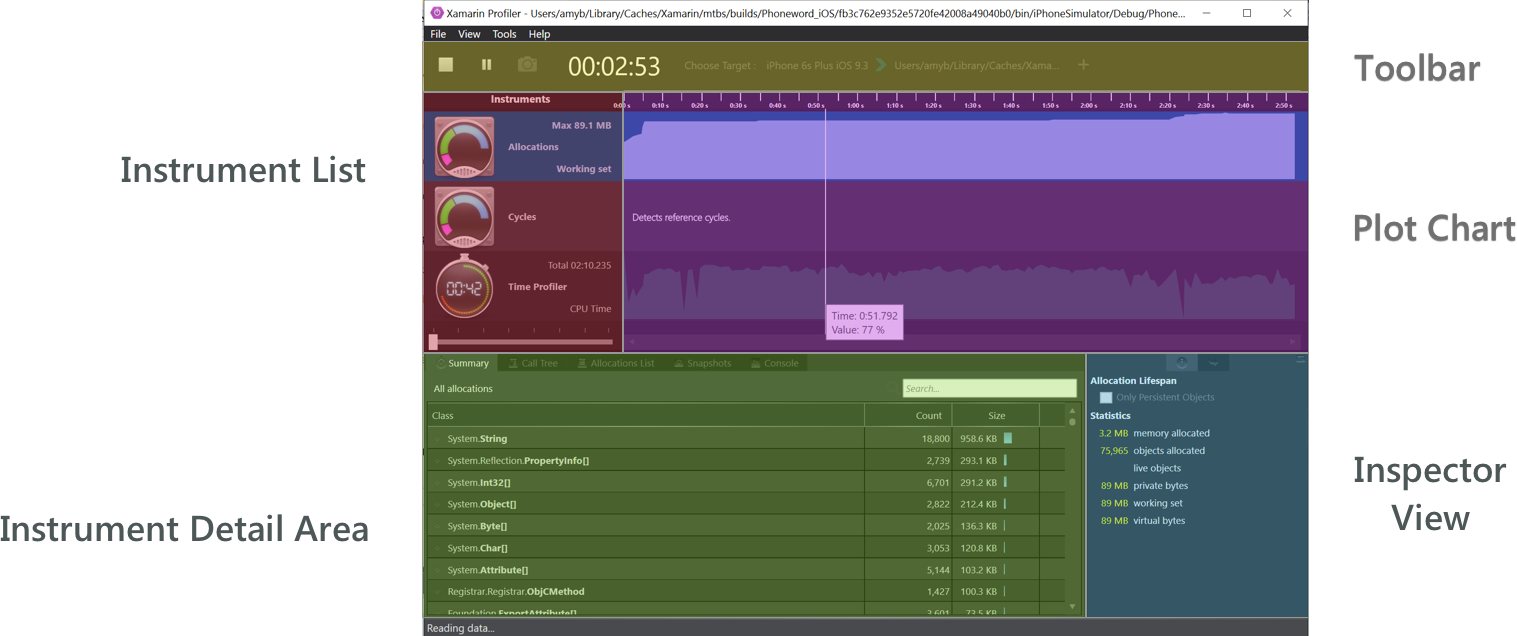Expand the System.Byte[] row
This screenshot has width=1517, height=636.
[437, 526]
